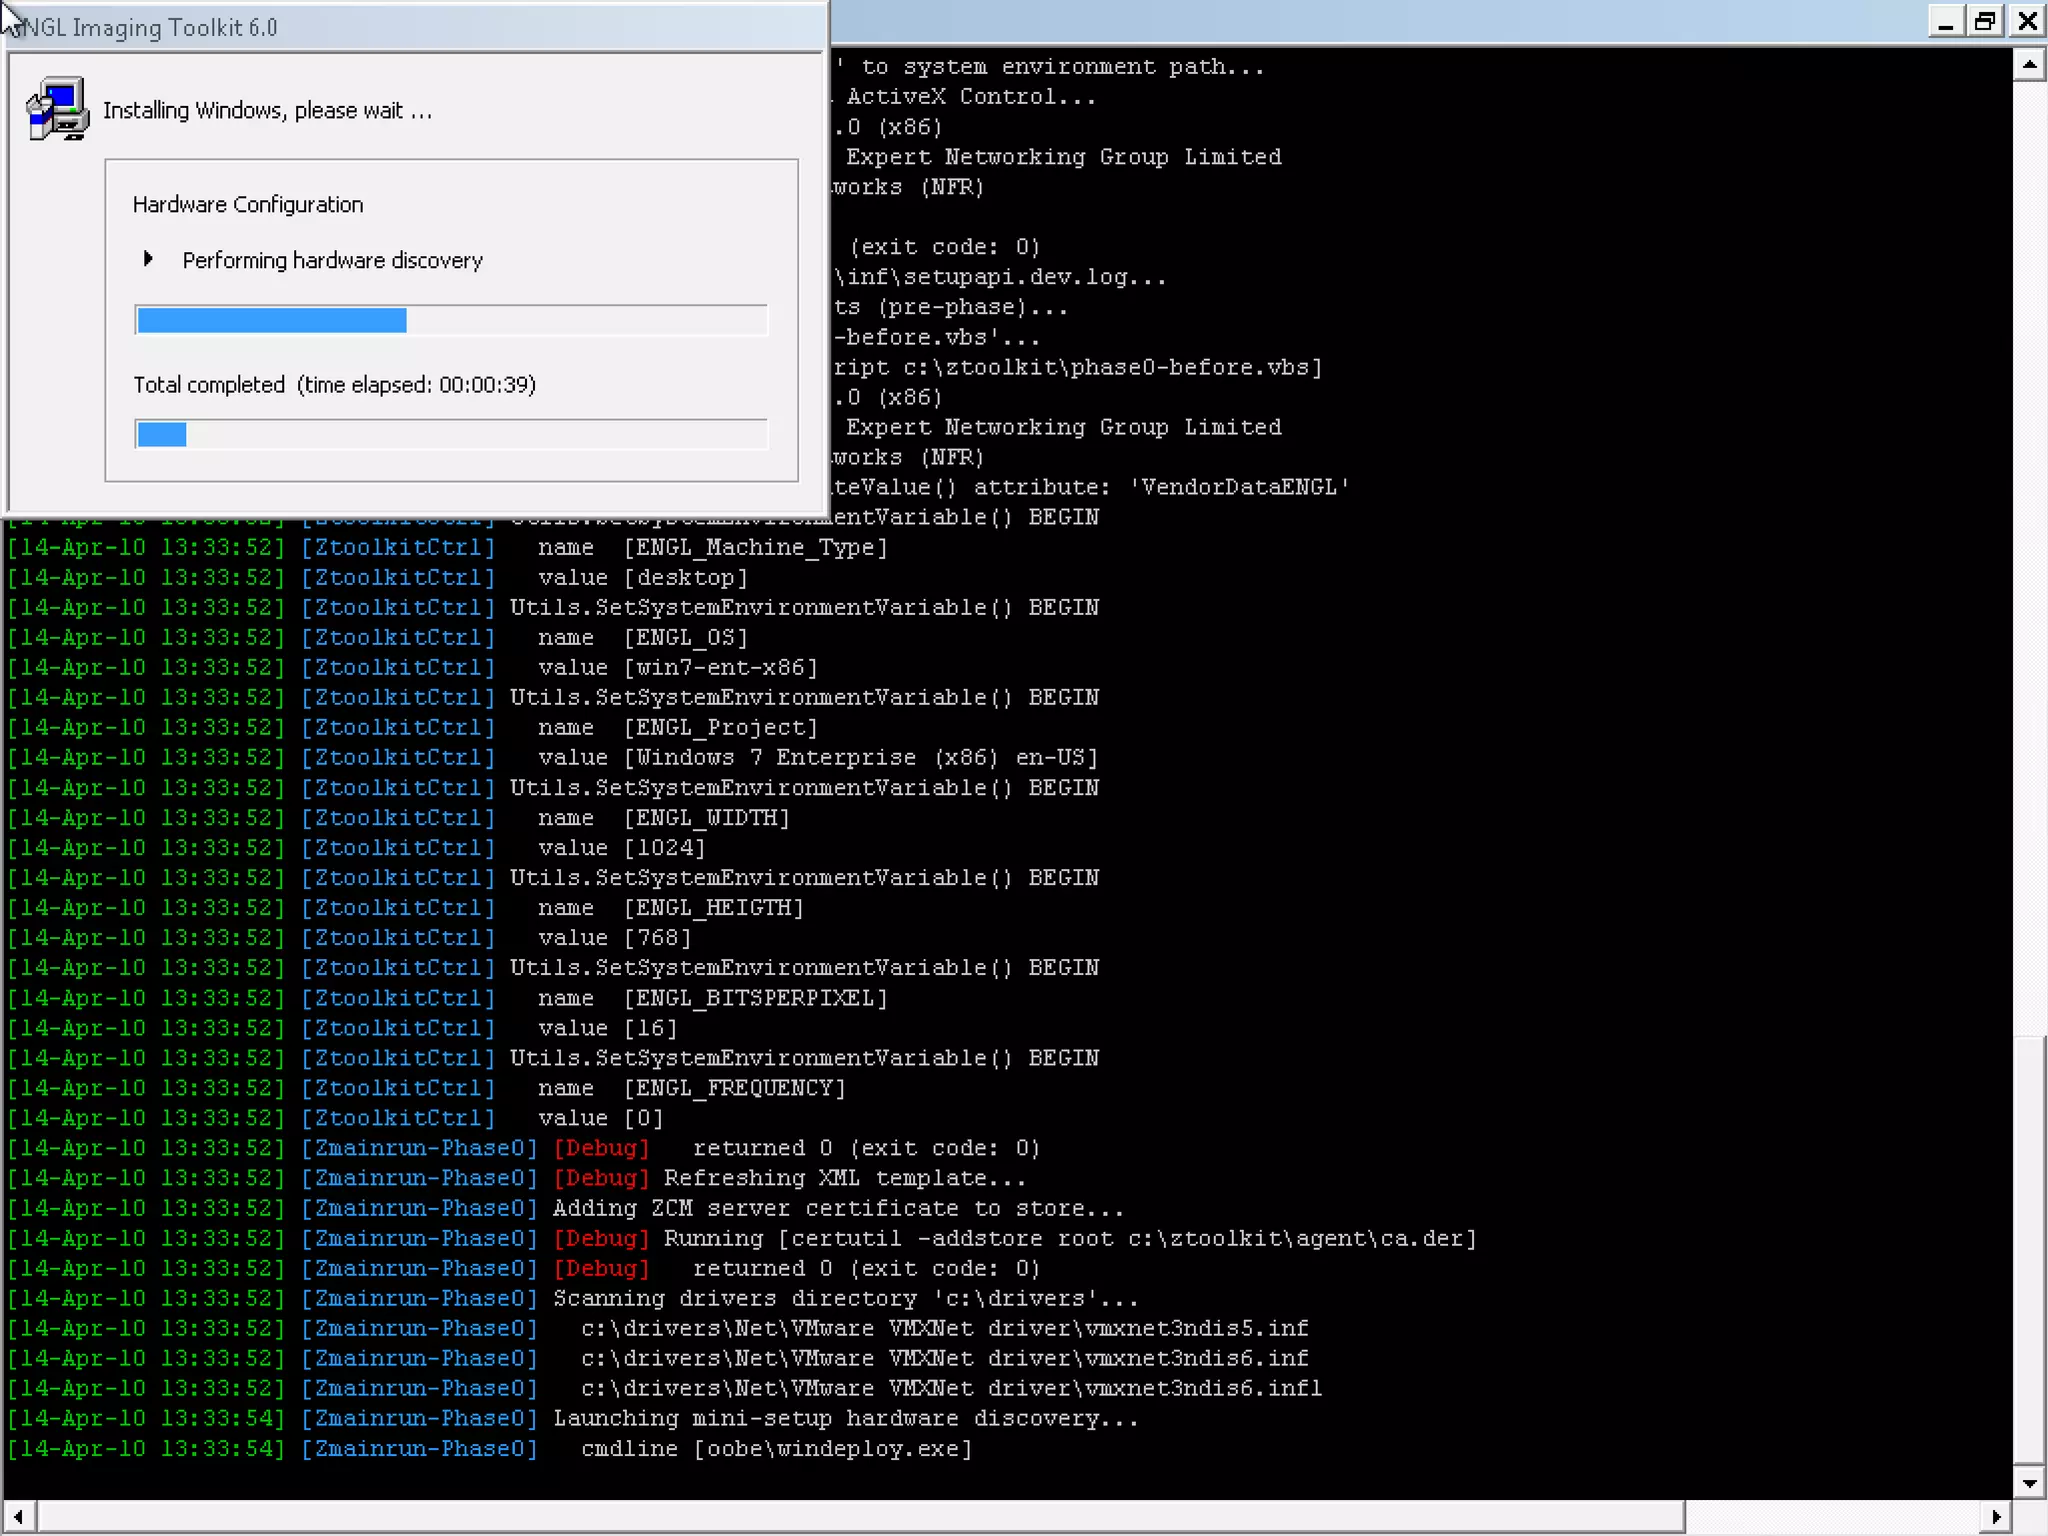
Task: Click 'Refreshing XML template...' log line
Action: pyautogui.click(x=845, y=1178)
